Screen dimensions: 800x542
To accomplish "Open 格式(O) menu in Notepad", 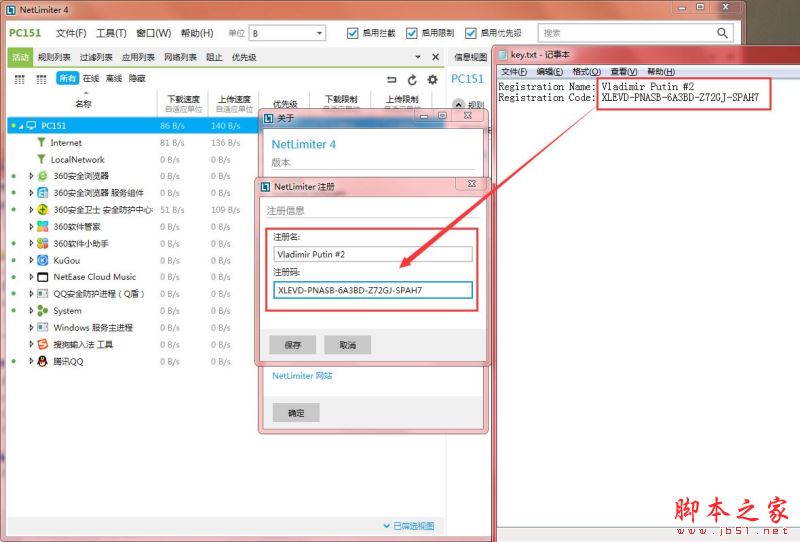I will [x=587, y=71].
